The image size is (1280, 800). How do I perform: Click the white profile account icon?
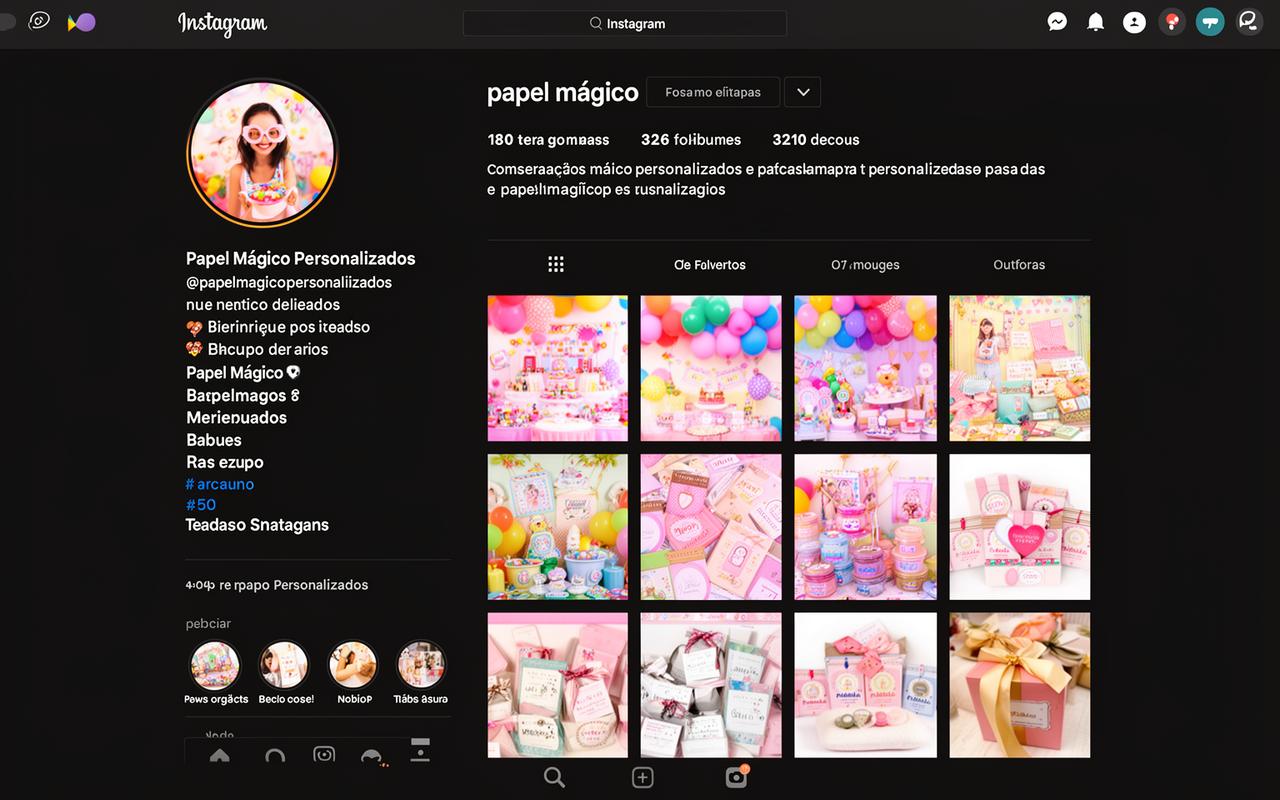(x=1134, y=22)
